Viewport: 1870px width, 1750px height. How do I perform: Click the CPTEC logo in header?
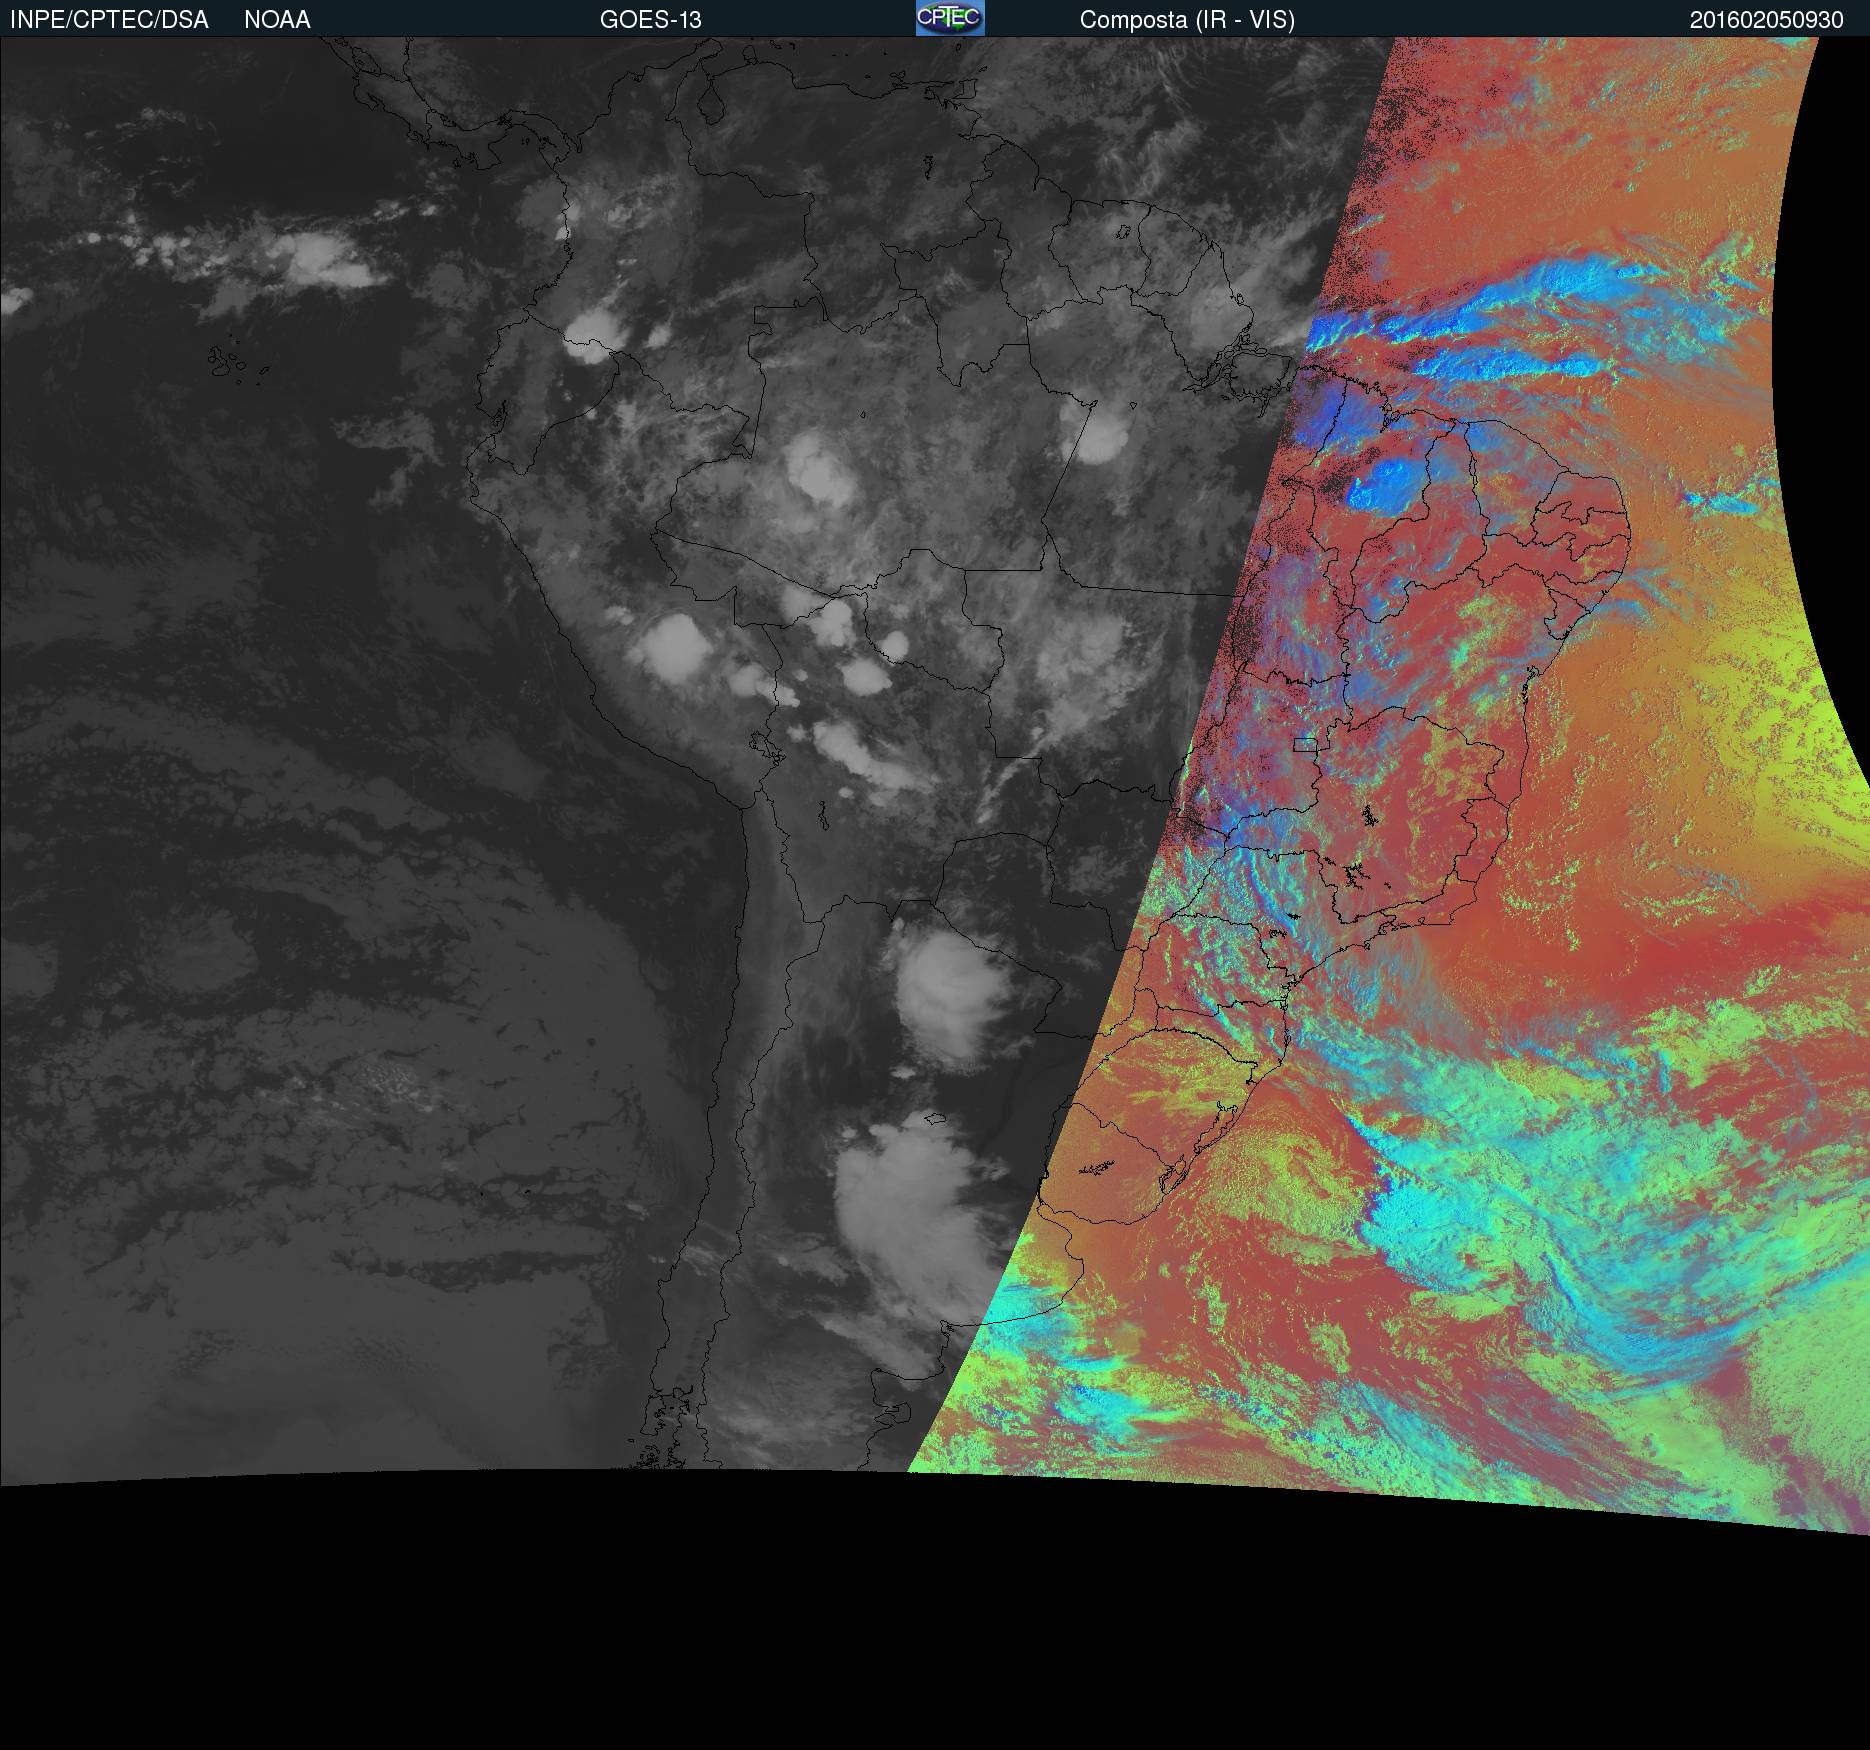[x=950, y=18]
